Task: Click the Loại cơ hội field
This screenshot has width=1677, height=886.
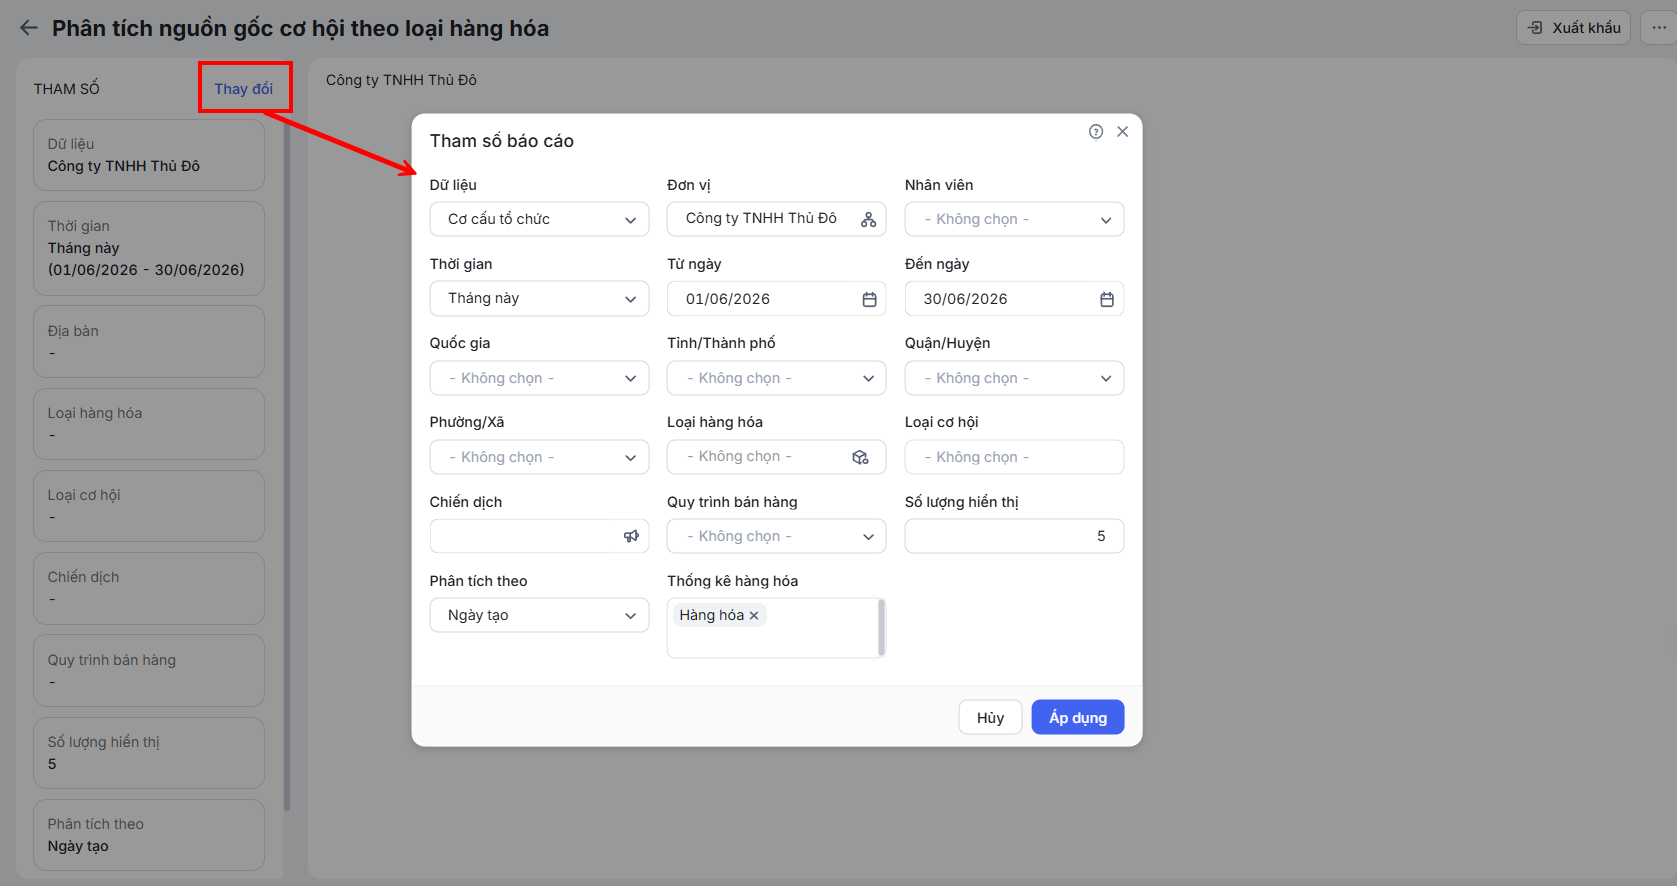Action: [1014, 457]
